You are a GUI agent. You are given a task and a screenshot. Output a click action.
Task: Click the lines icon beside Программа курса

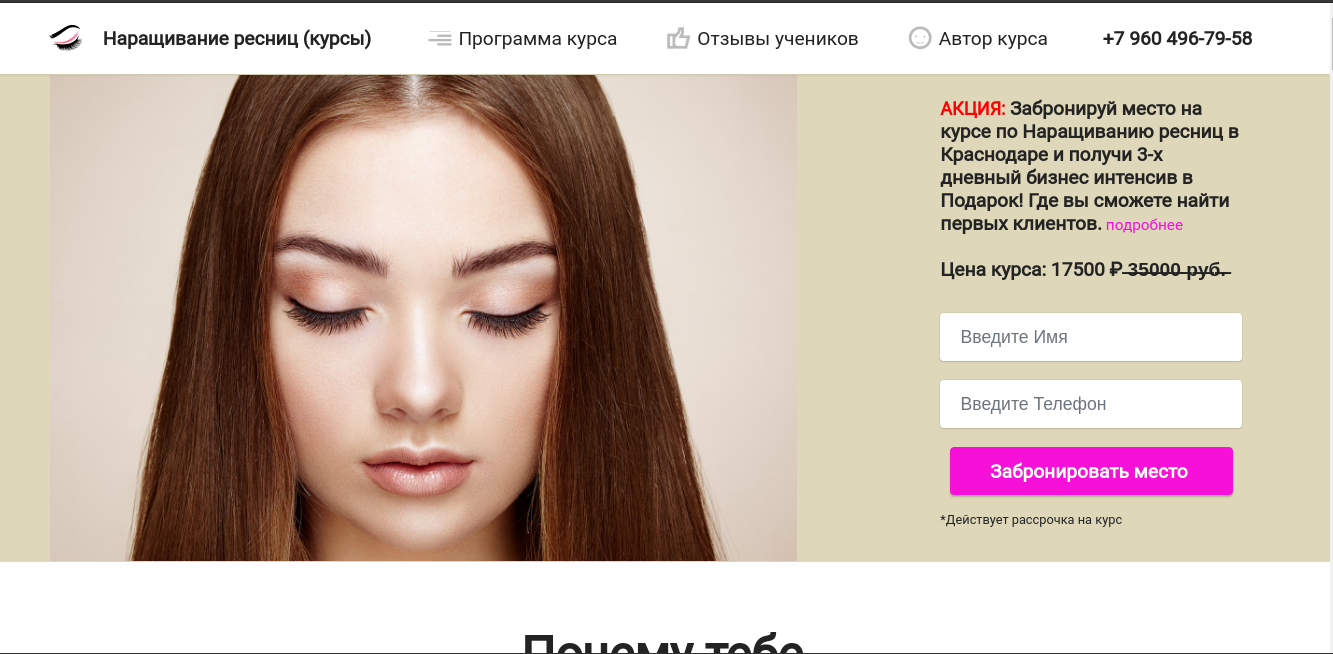click(439, 39)
